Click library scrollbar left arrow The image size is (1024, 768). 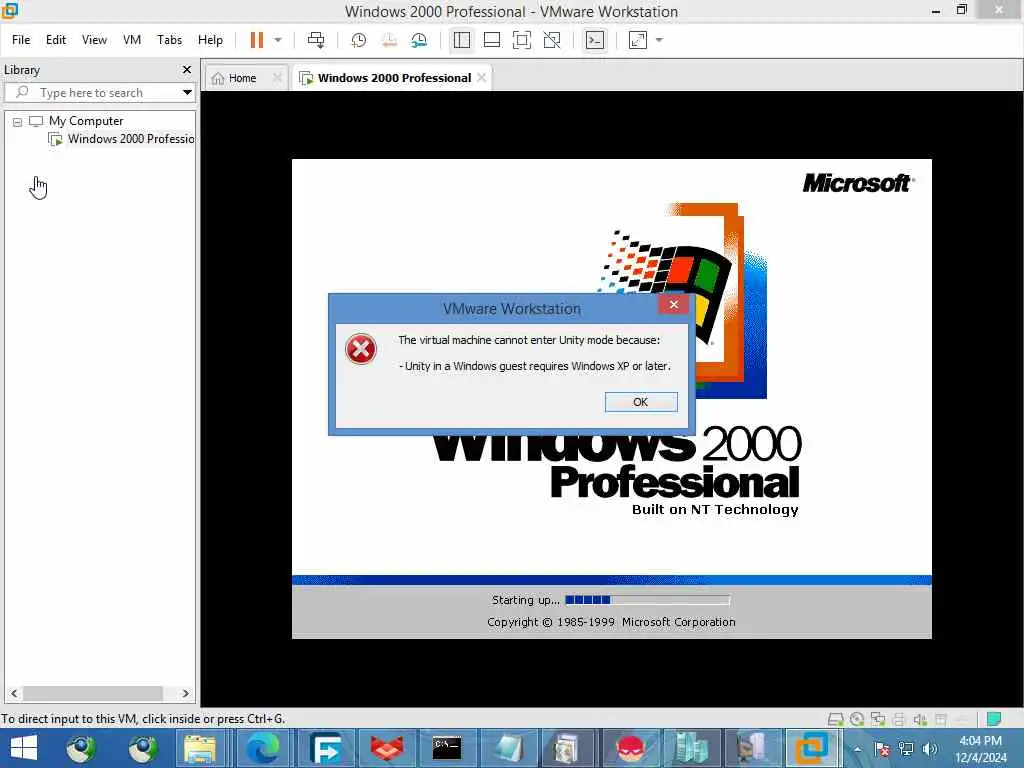(x=14, y=694)
